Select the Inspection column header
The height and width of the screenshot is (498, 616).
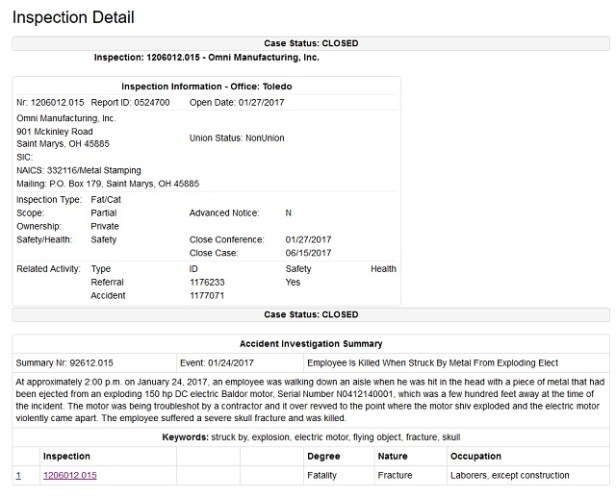pyautogui.click(x=66, y=456)
